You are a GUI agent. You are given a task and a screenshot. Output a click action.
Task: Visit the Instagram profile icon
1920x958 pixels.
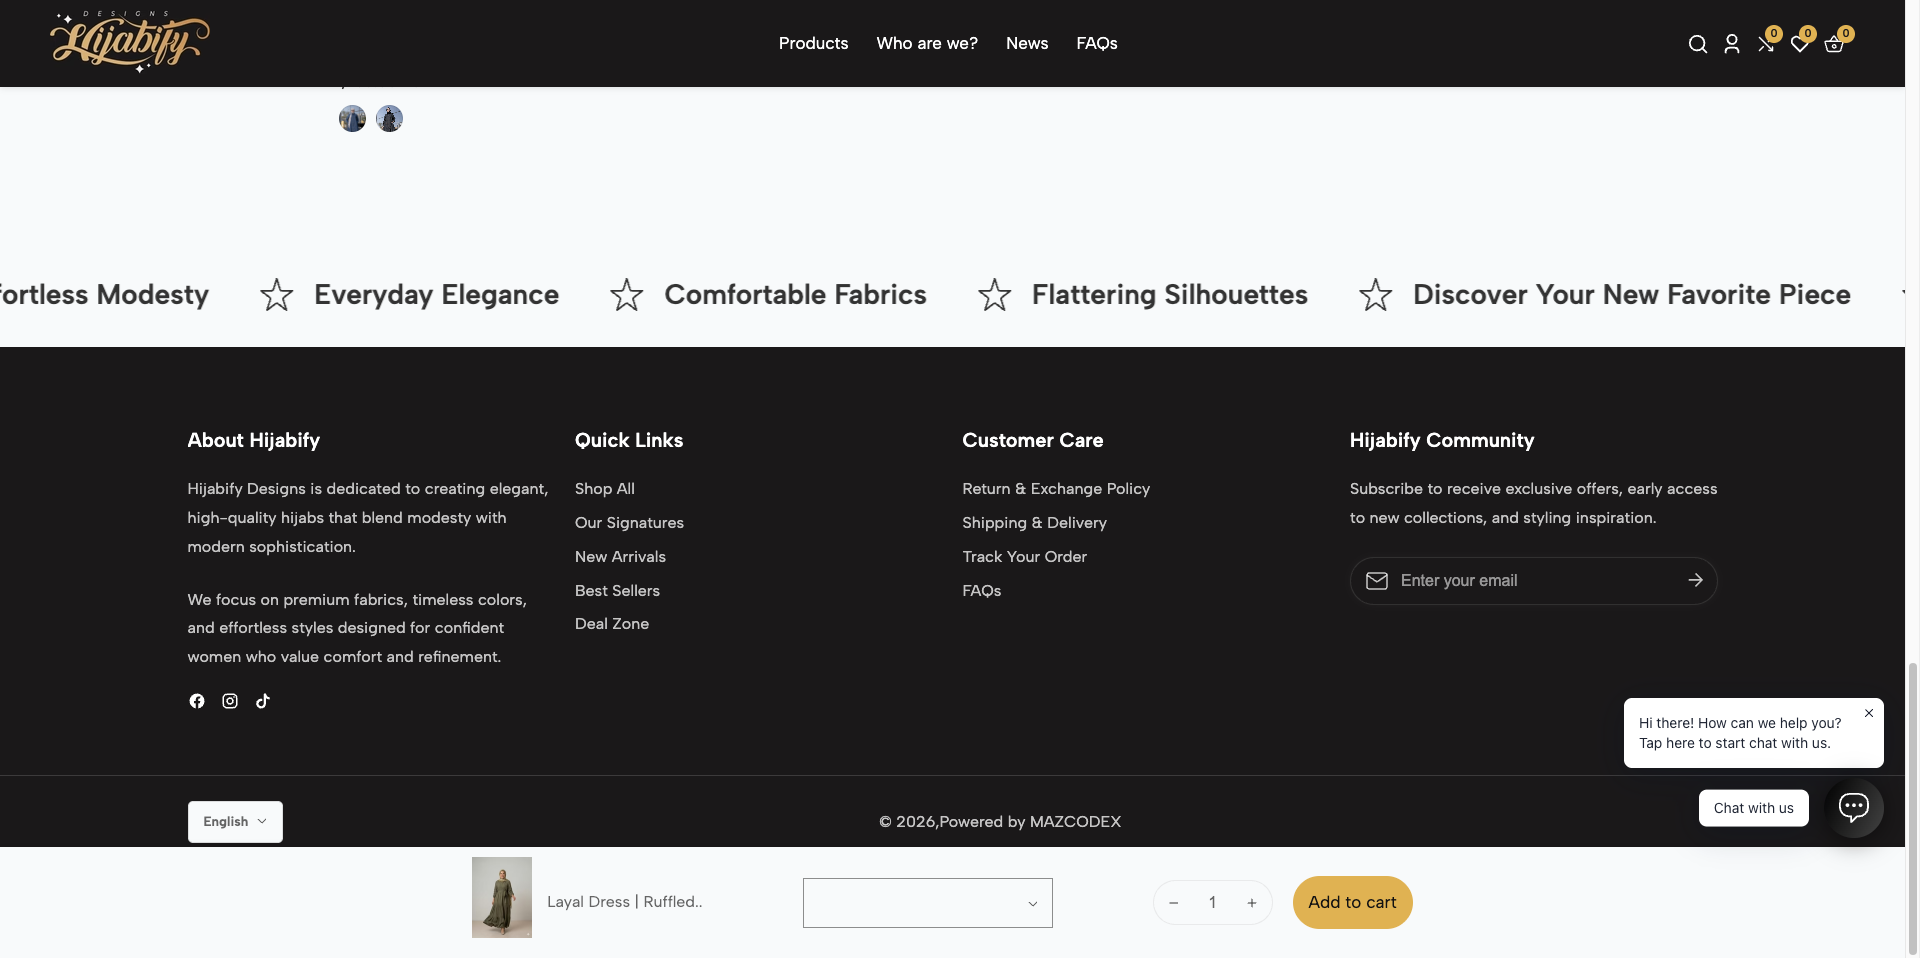[x=230, y=701]
